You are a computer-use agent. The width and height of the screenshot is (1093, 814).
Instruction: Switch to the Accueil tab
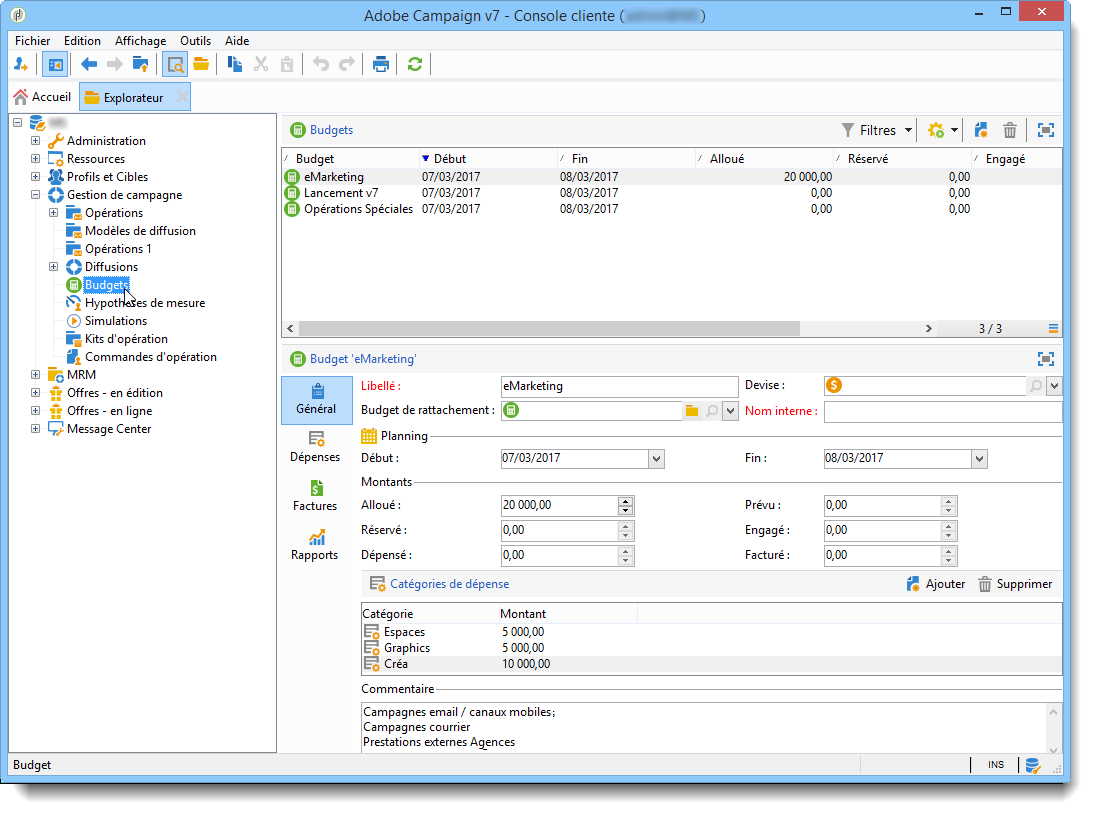pos(42,97)
